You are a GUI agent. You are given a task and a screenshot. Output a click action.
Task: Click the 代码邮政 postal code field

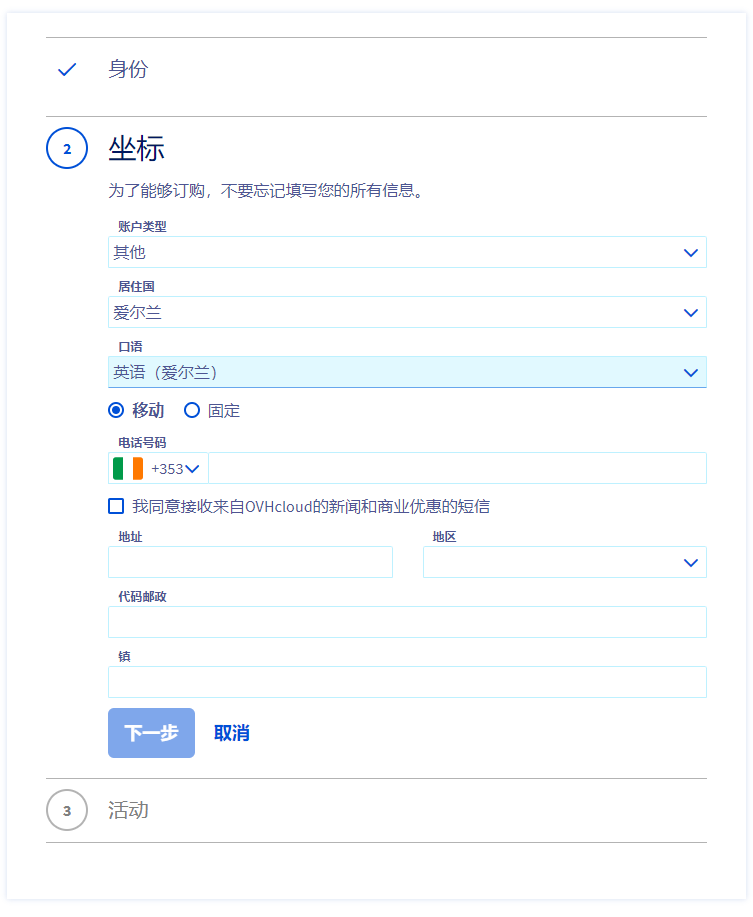407,623
